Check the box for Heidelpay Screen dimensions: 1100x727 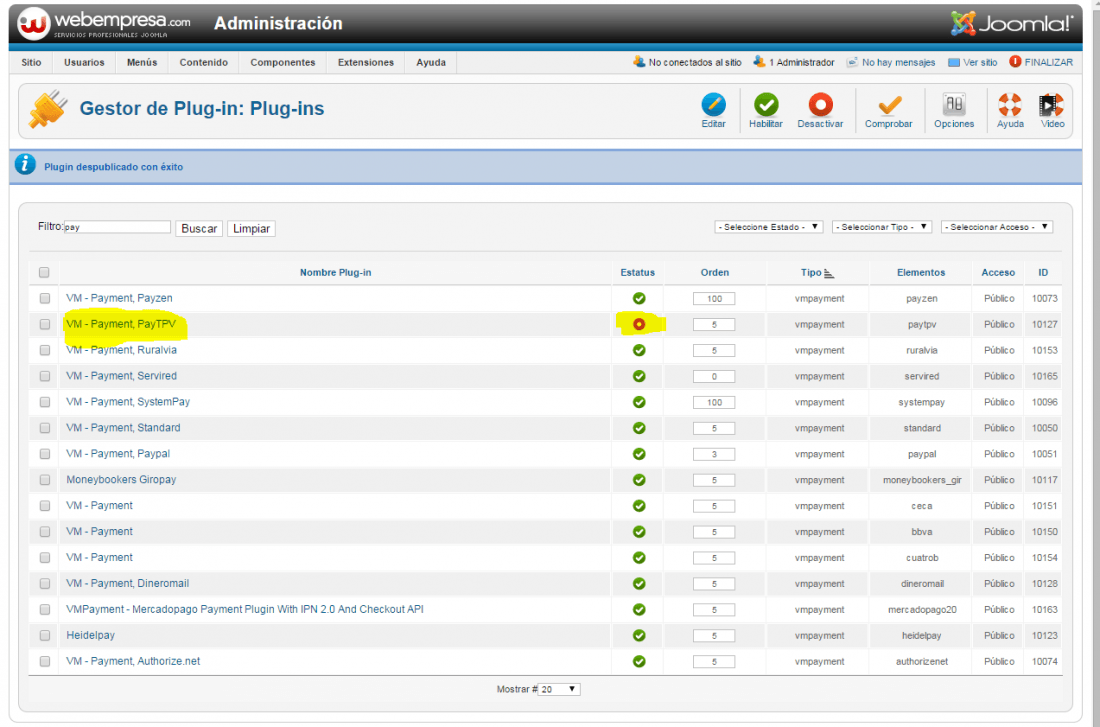pos(45,636)
